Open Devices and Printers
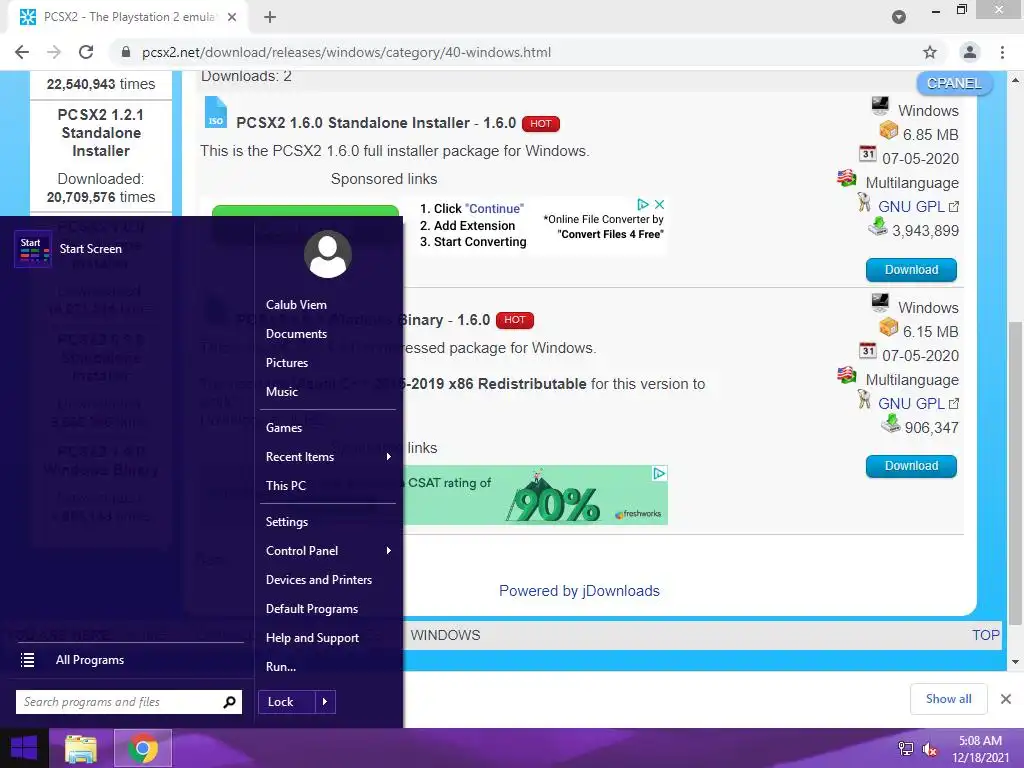1024x768 pixels. (319, 580)
